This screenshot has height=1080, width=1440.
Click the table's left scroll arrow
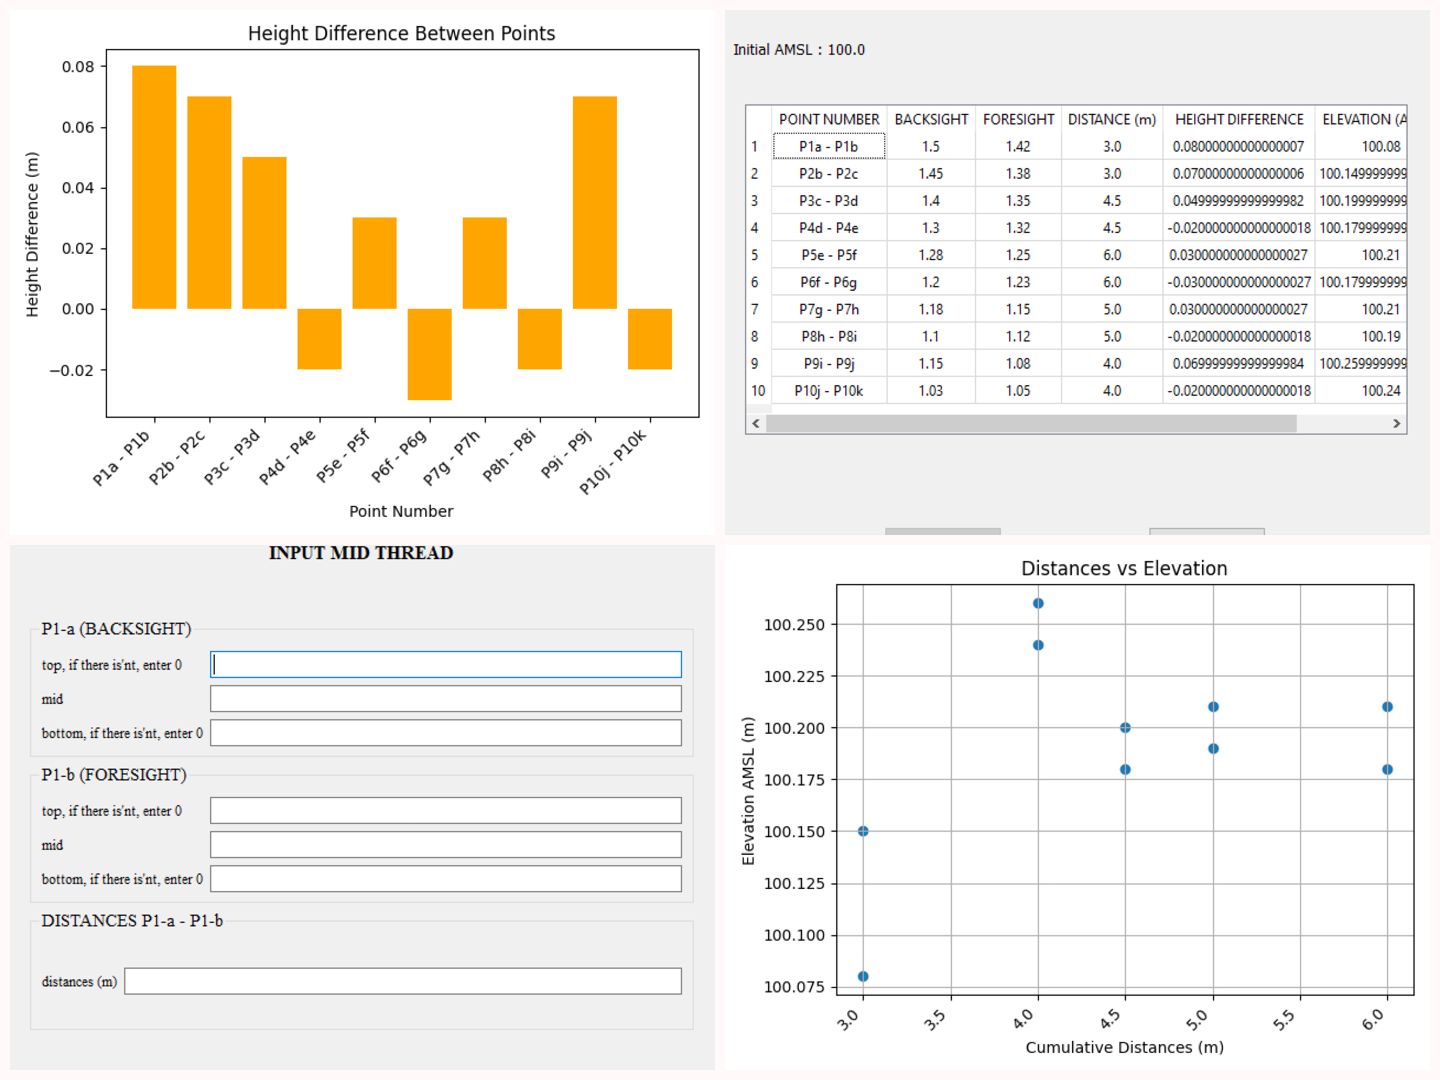(x=756, y=424)
